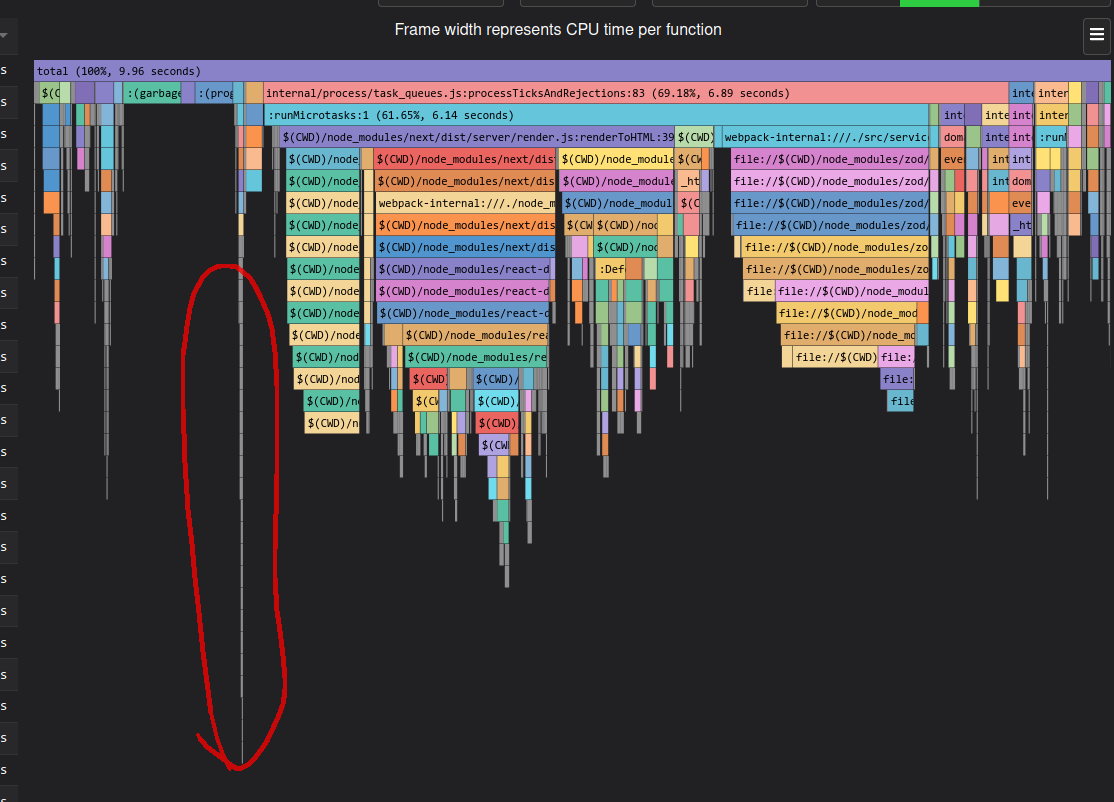Screen dimensions: 1114x802
Task: Click the chart title 'Frame width represents CPU time'
Action: pos(558,30)
